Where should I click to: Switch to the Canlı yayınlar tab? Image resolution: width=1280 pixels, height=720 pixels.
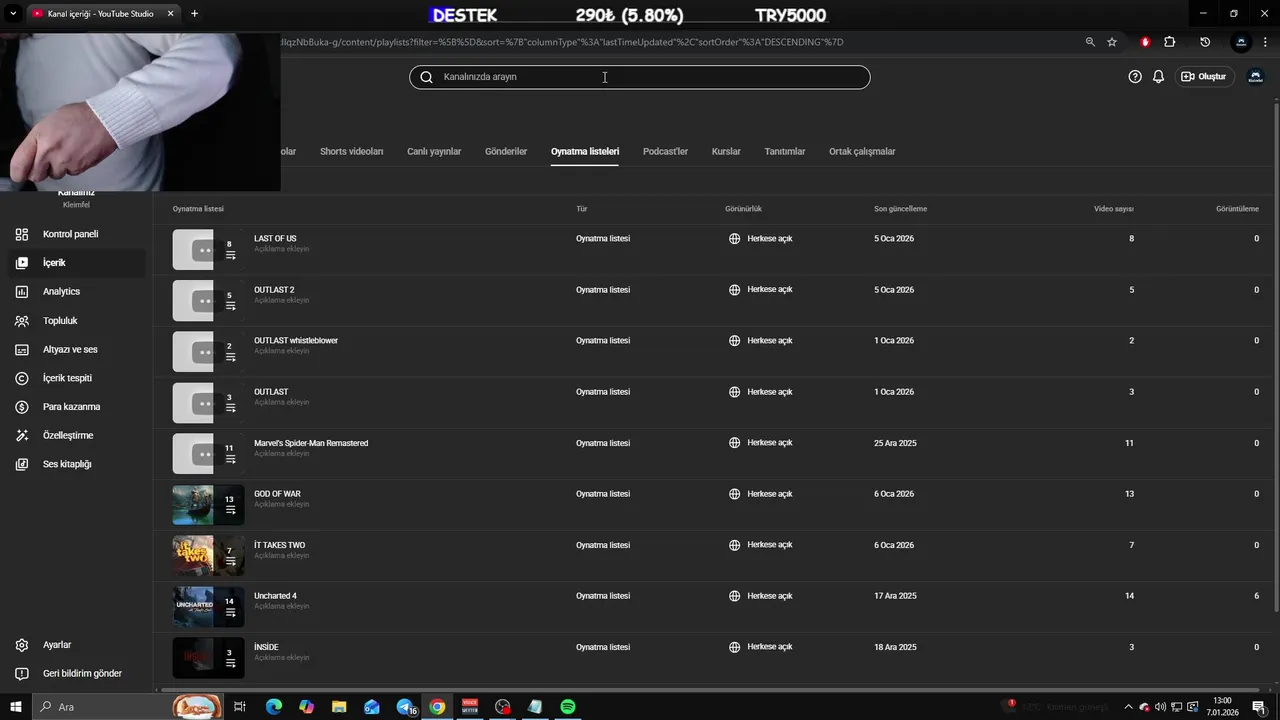(x=434, y=152)
